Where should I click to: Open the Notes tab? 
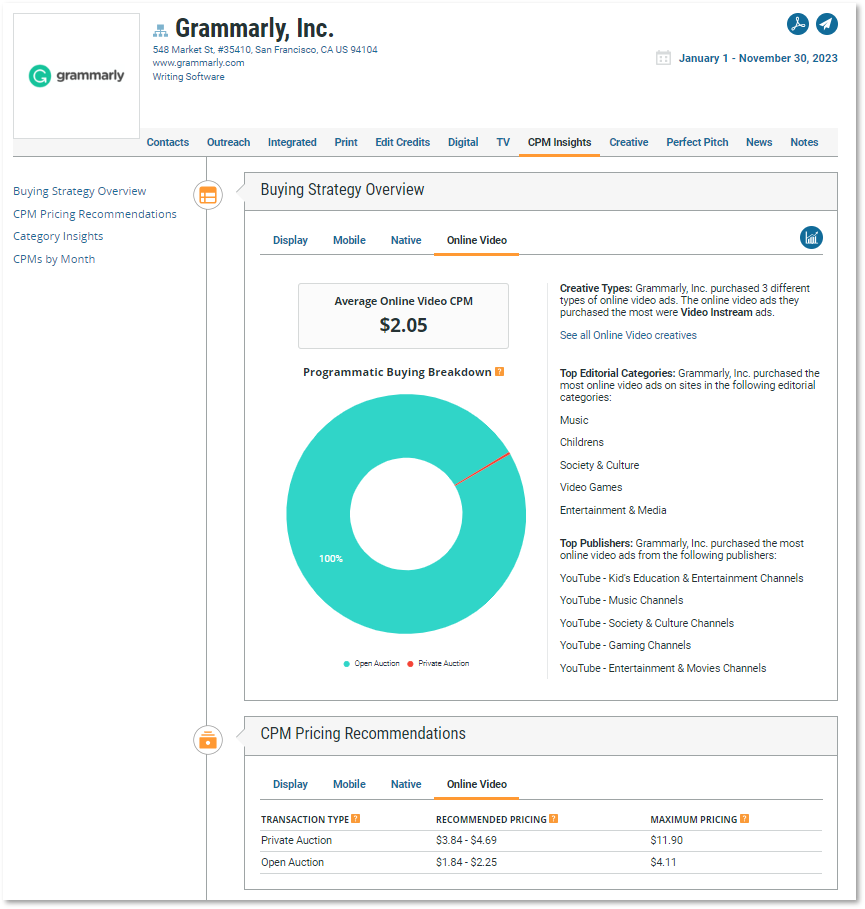(804, 142)
